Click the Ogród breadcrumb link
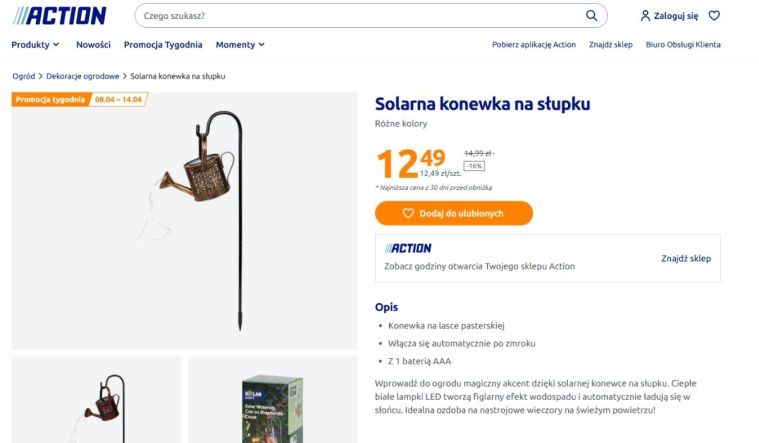Screen dimensions: 759x443 pos(23,76)
